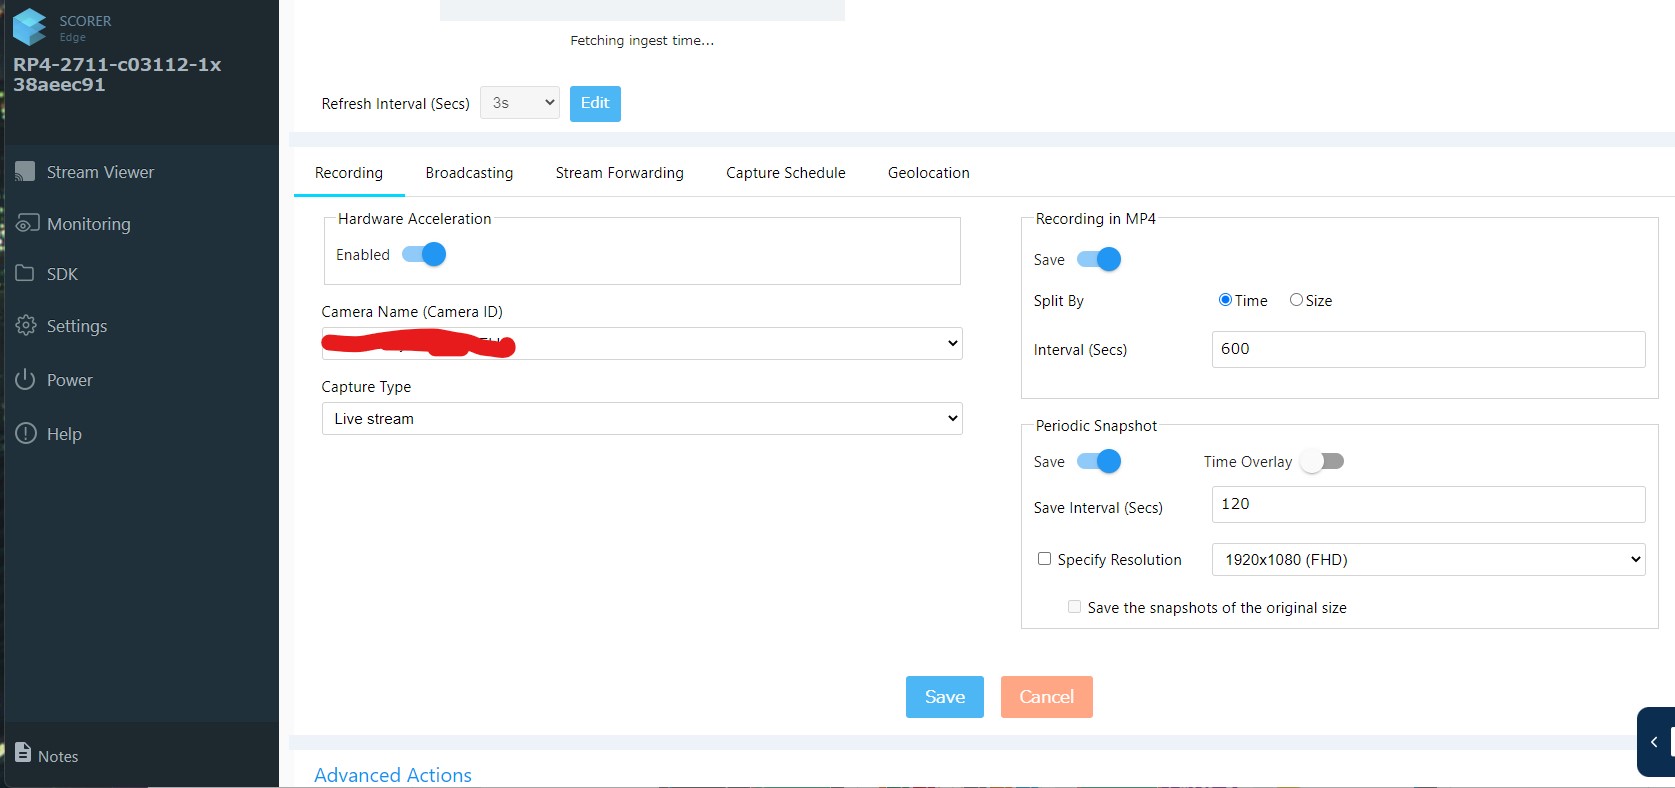Image resolution: width=1675 pixels, height=788 pixels.
Task: Check the Specify Resolution checkbox
Action: 1044,559
